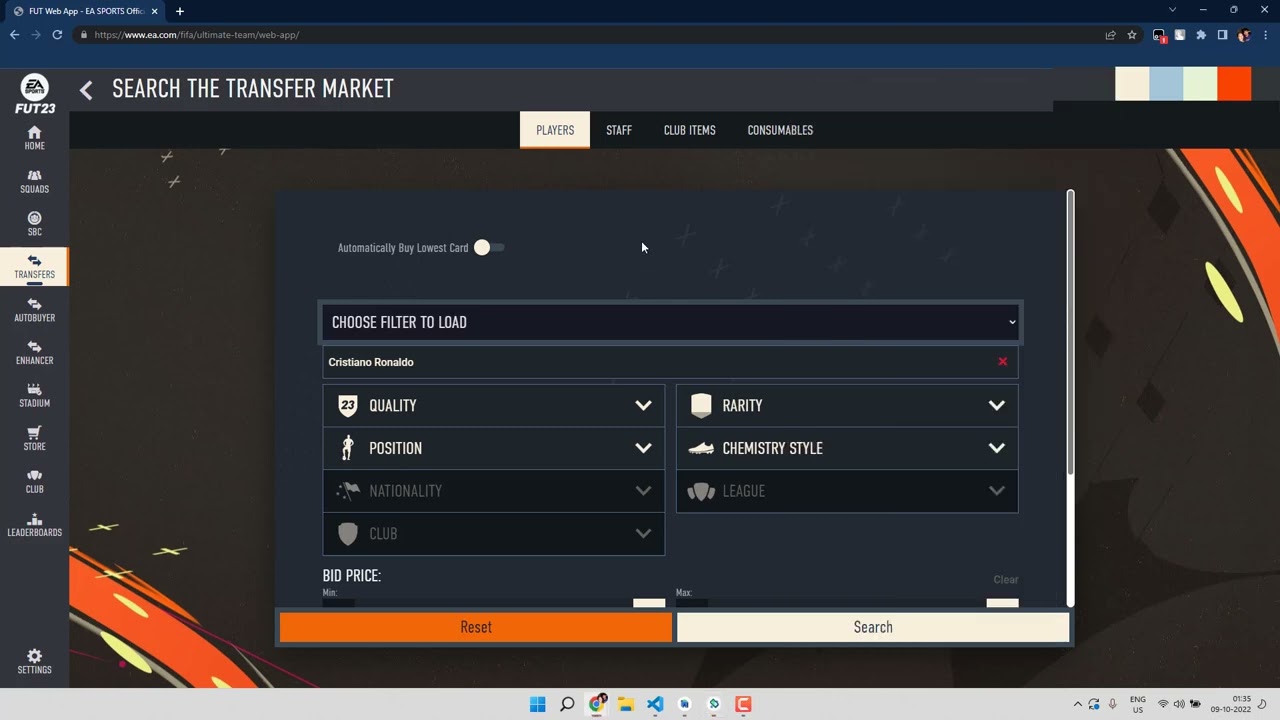Viewport: 1280px width, 720px height.
Task: Open the Squads sidebar section
Action: tap(34, 181)
